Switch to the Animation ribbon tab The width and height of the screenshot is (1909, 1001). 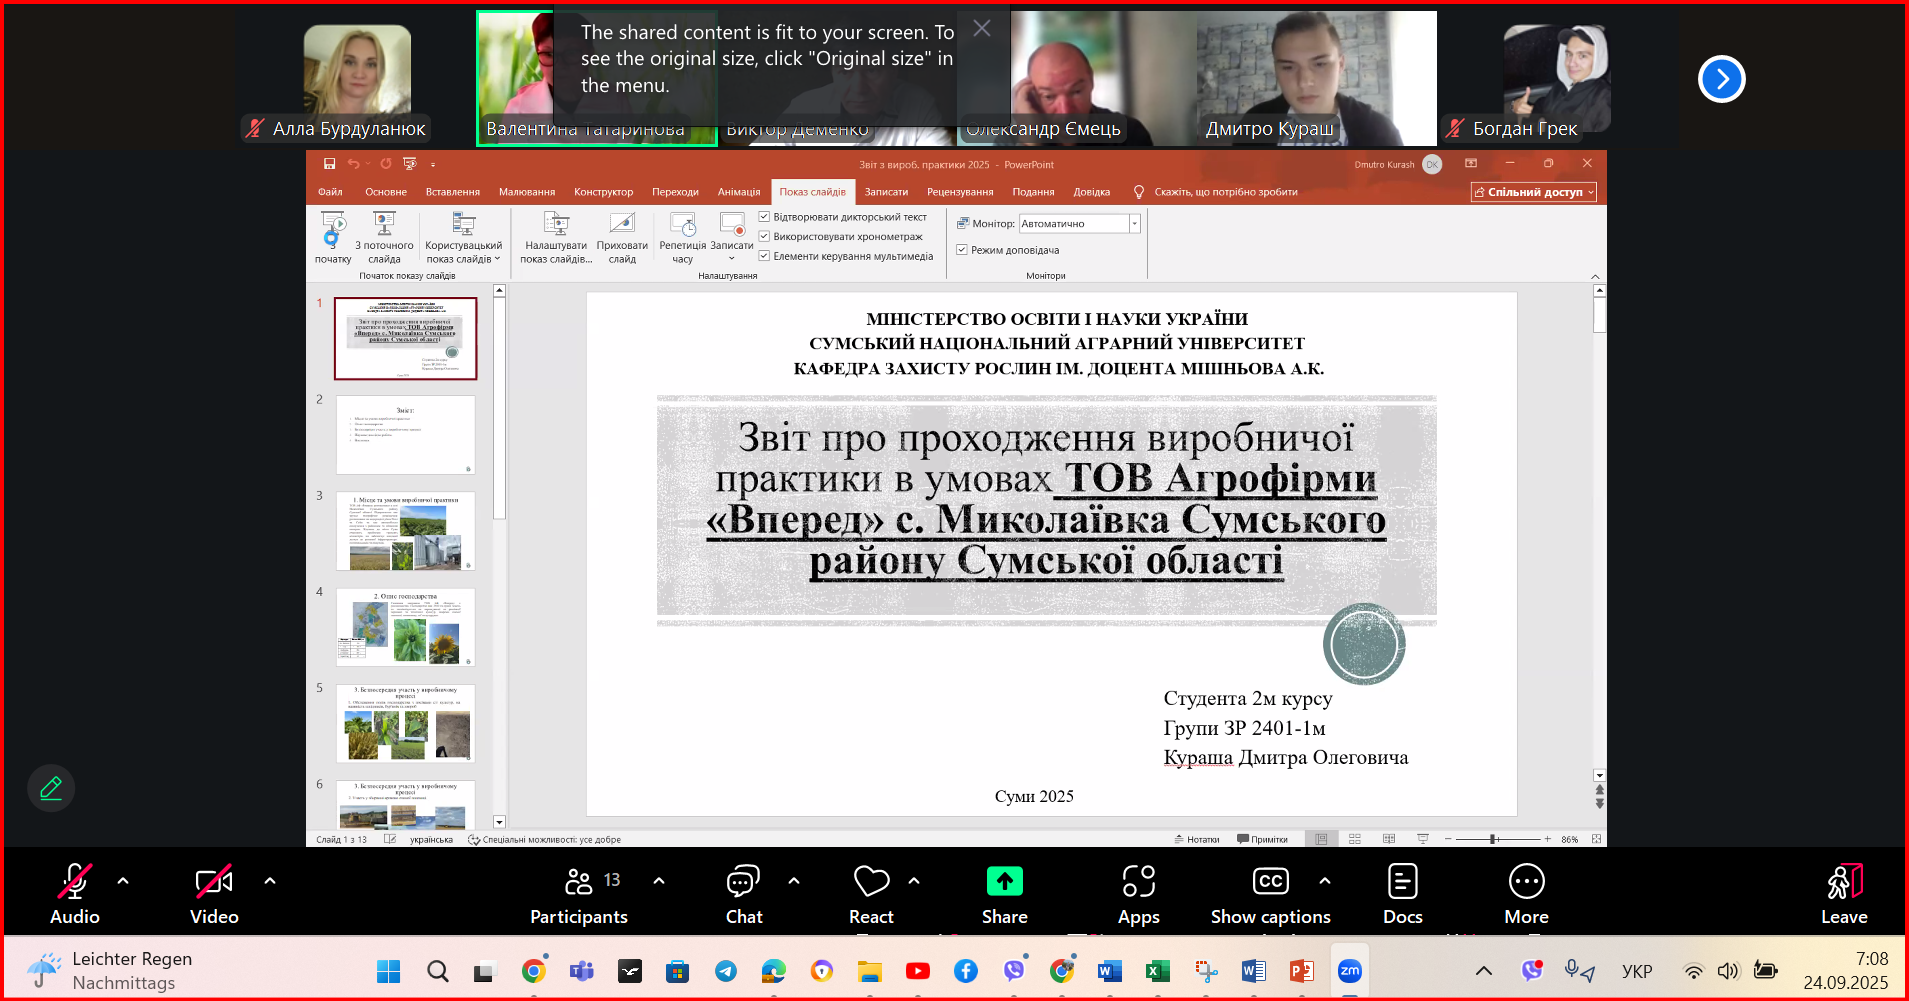[738, 192]
